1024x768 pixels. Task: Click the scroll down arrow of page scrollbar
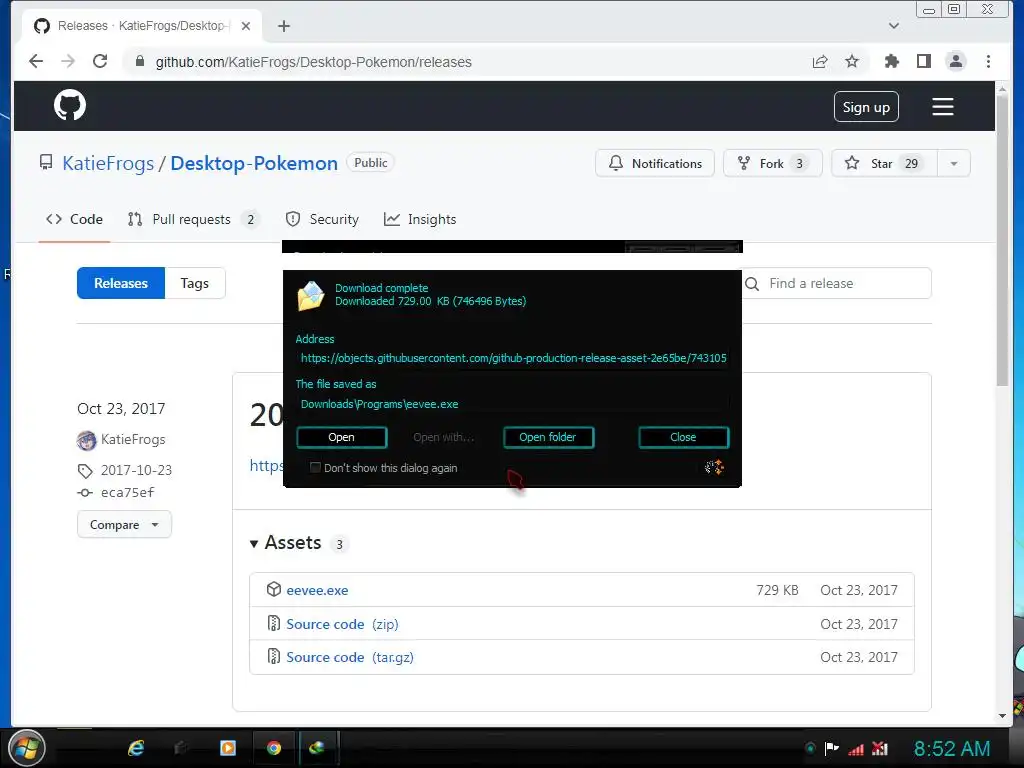1002,716
